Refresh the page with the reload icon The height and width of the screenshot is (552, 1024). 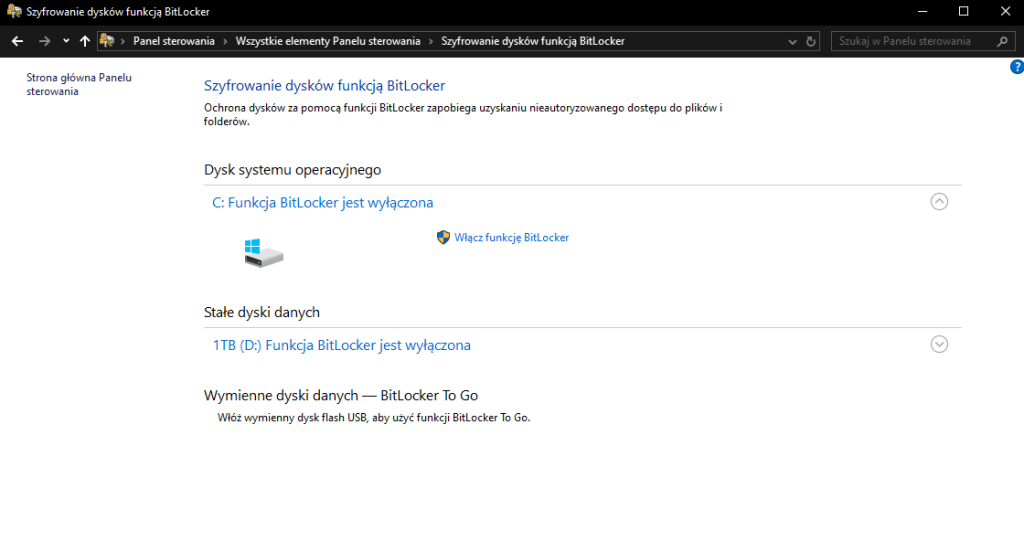[x=811, y=41]
